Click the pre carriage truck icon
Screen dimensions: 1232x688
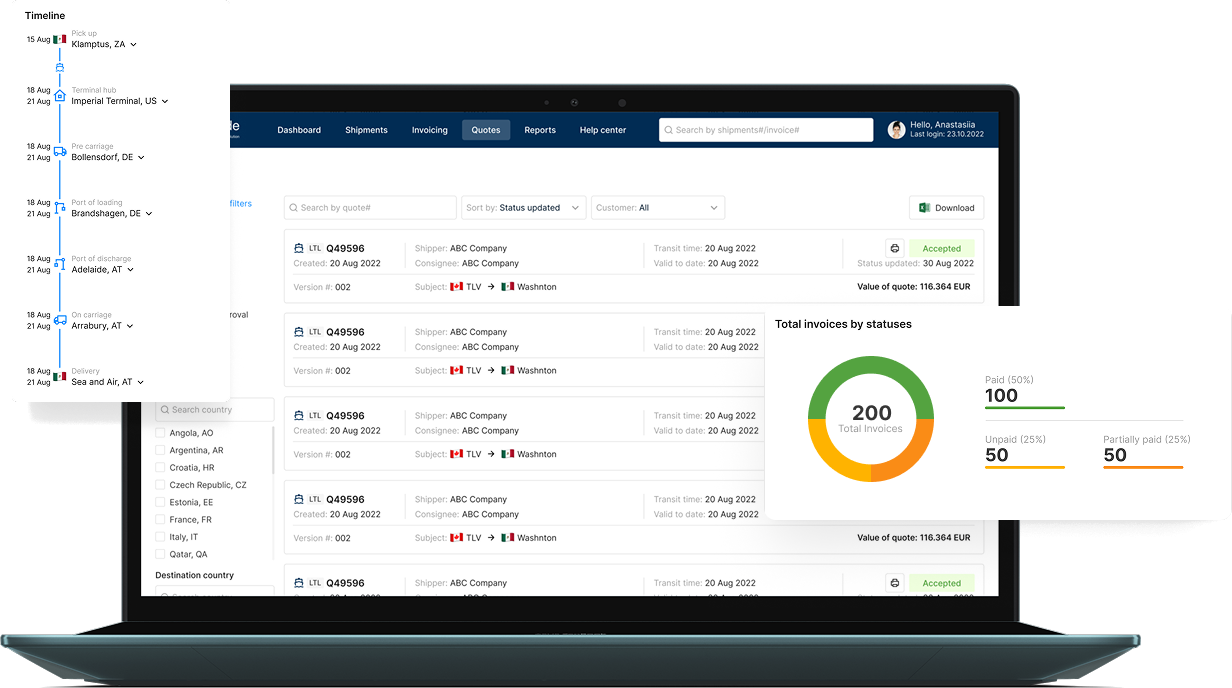[60, 152]
